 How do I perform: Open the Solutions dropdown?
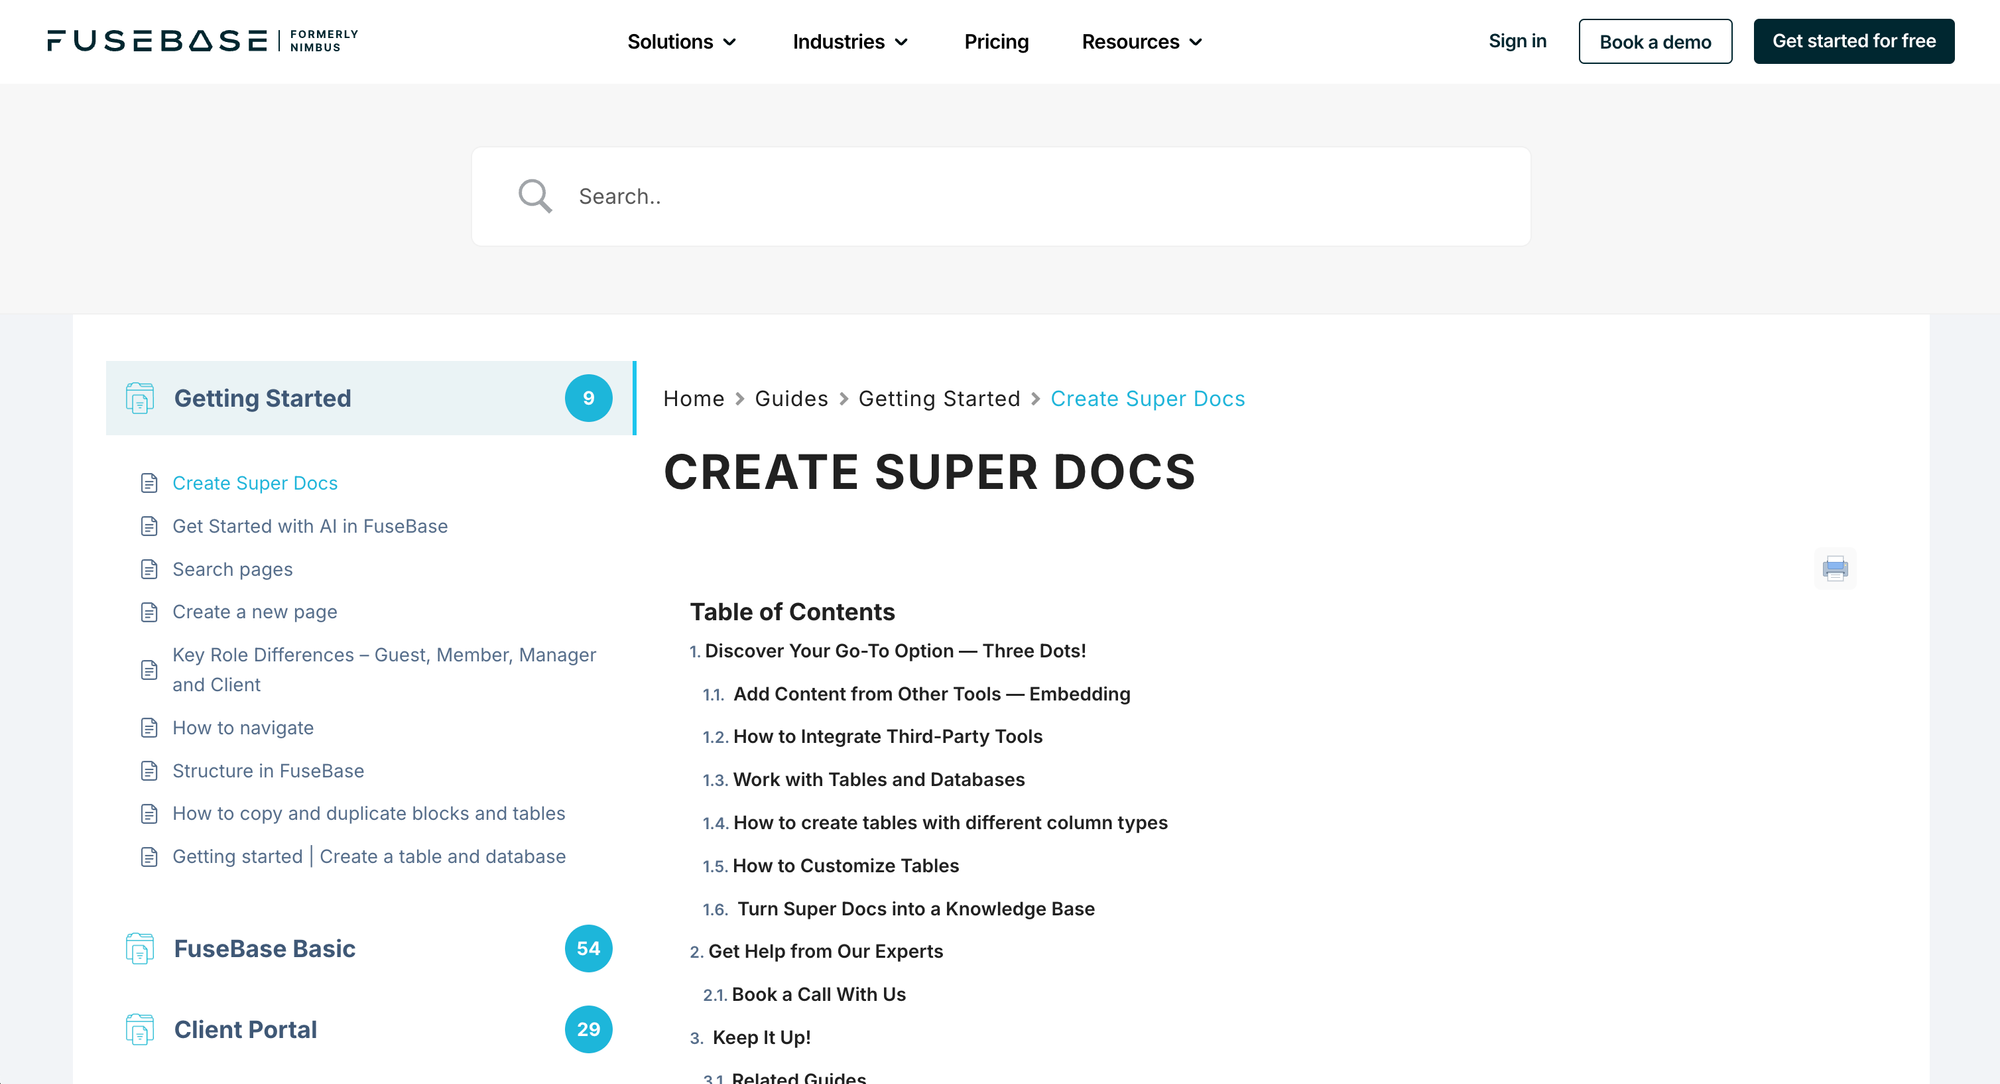point(681,41)
